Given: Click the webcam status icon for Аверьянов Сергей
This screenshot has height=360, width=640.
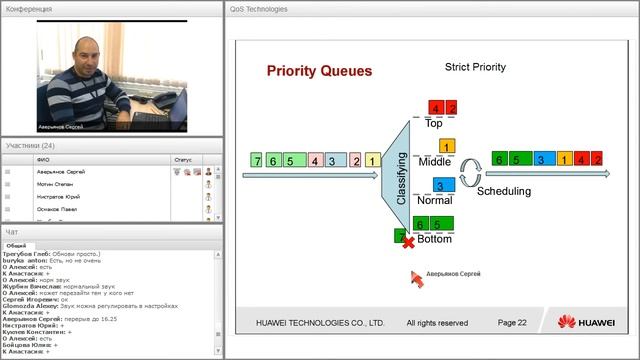Looking at the screenshot, I should pos(187,172).
